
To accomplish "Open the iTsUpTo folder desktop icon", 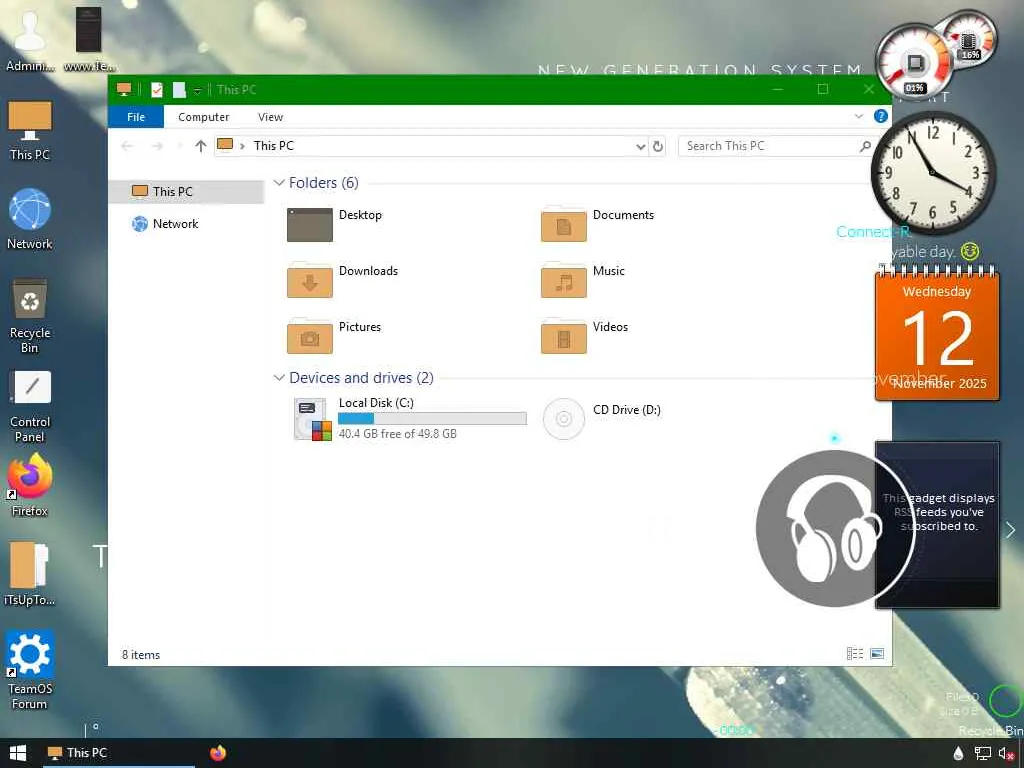I will (x=30, y=573).
